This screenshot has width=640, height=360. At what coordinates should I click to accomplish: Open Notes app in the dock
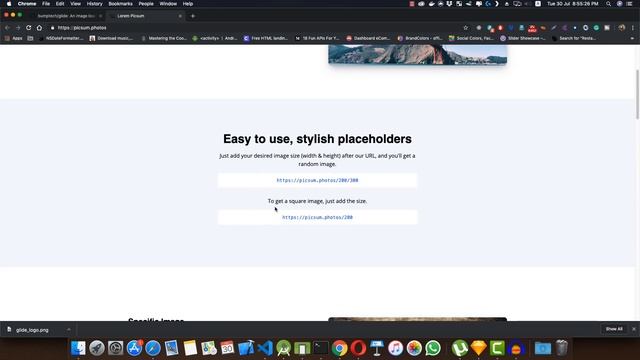tap(190, 348)
